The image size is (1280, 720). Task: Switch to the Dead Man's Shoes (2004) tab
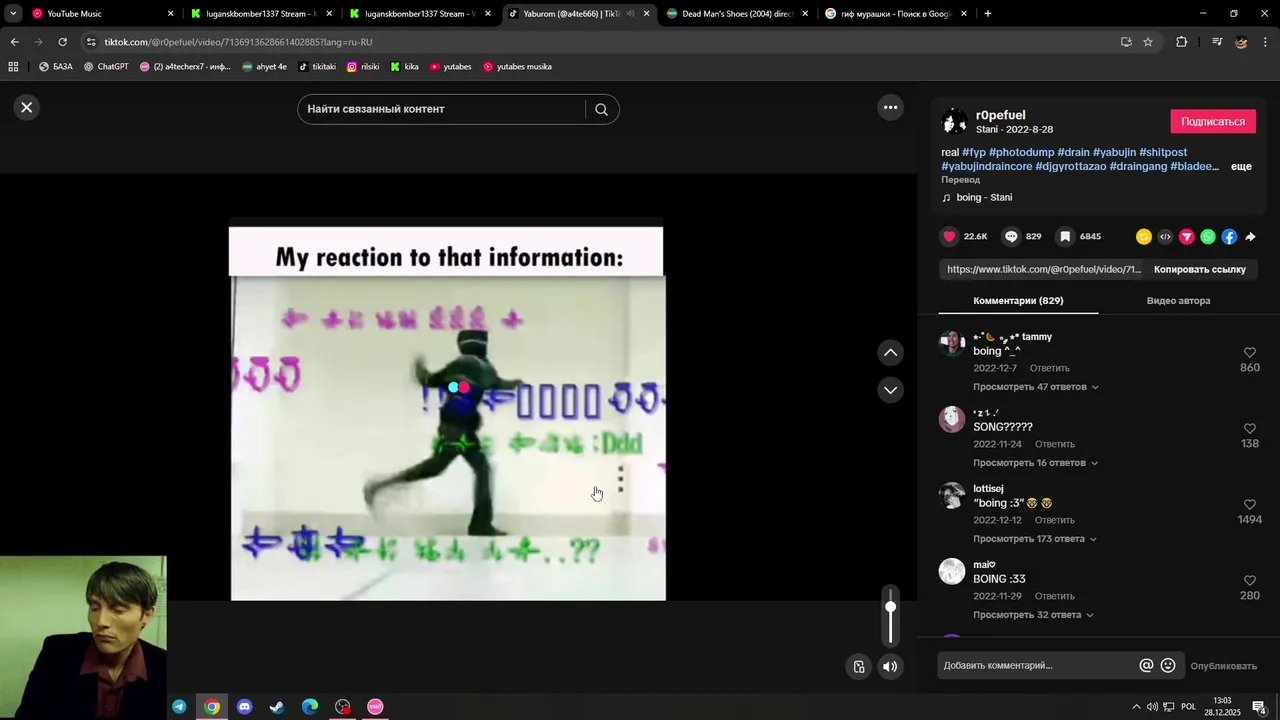[738, 14]
